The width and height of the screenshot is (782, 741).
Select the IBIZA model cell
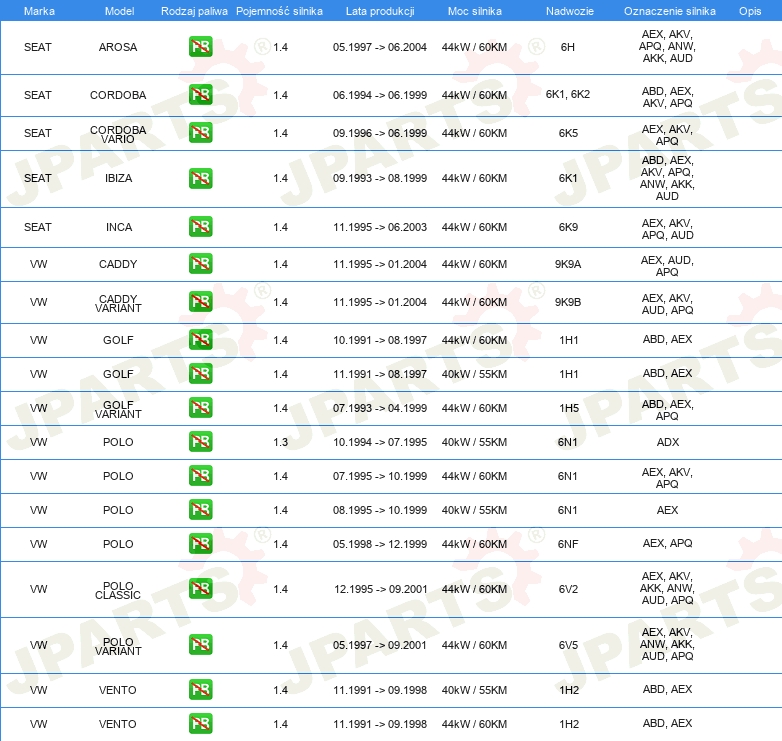[118, 178]
